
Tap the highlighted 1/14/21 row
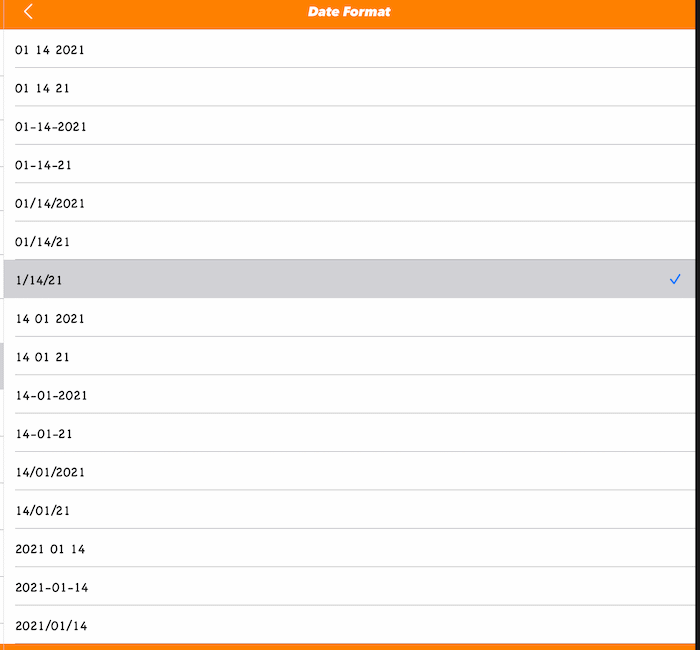tap(349, 279)
